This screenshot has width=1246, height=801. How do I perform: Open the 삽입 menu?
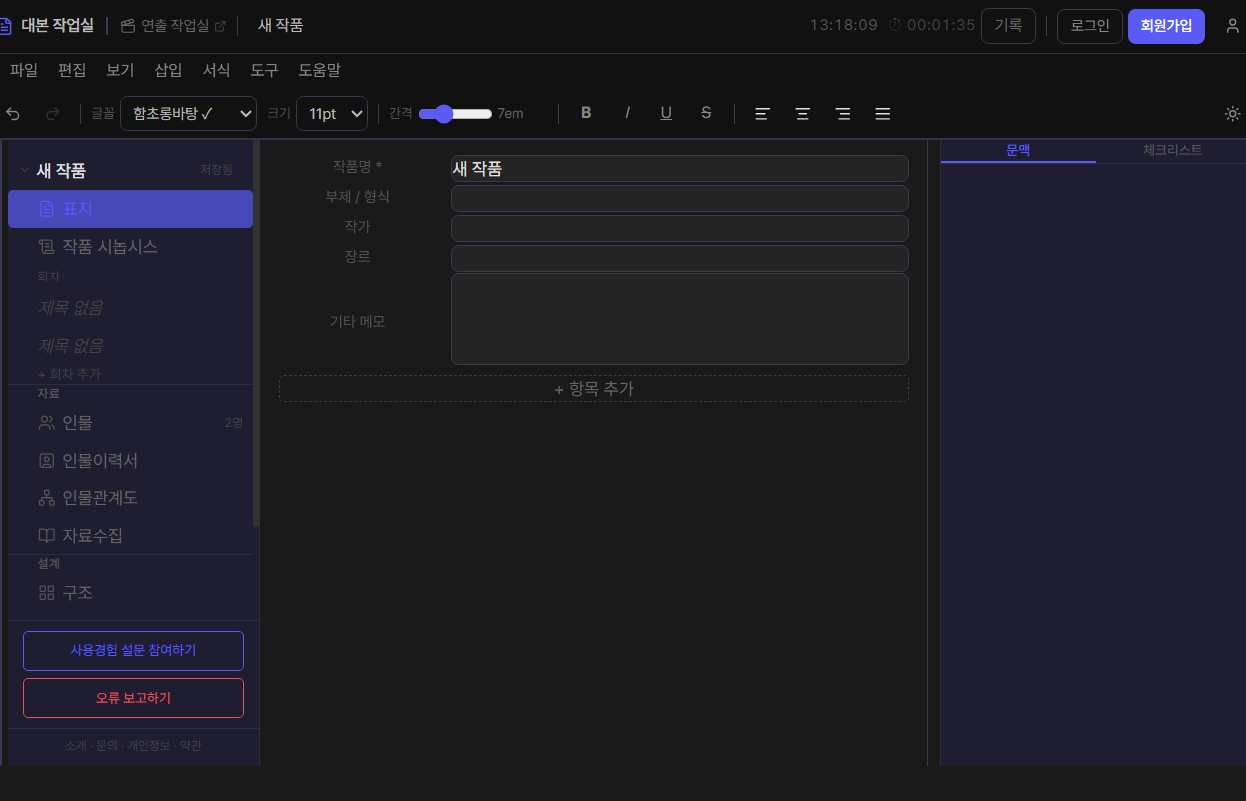168,70
